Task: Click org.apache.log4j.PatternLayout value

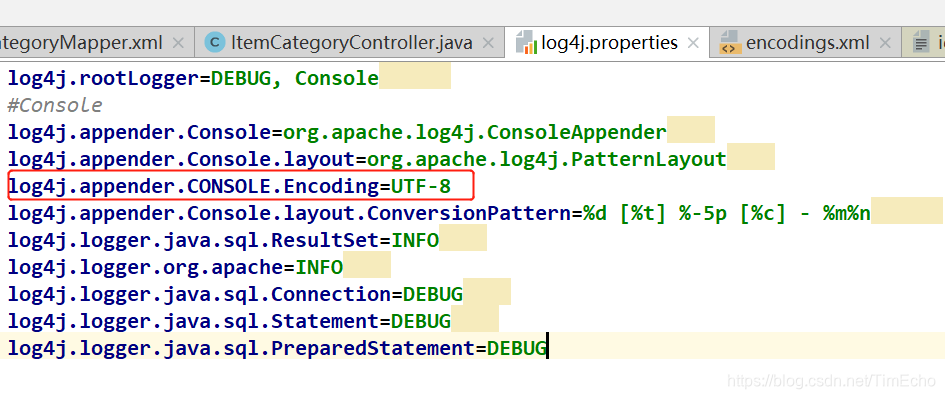Action: pyautogui.click(x=547, y=159)
